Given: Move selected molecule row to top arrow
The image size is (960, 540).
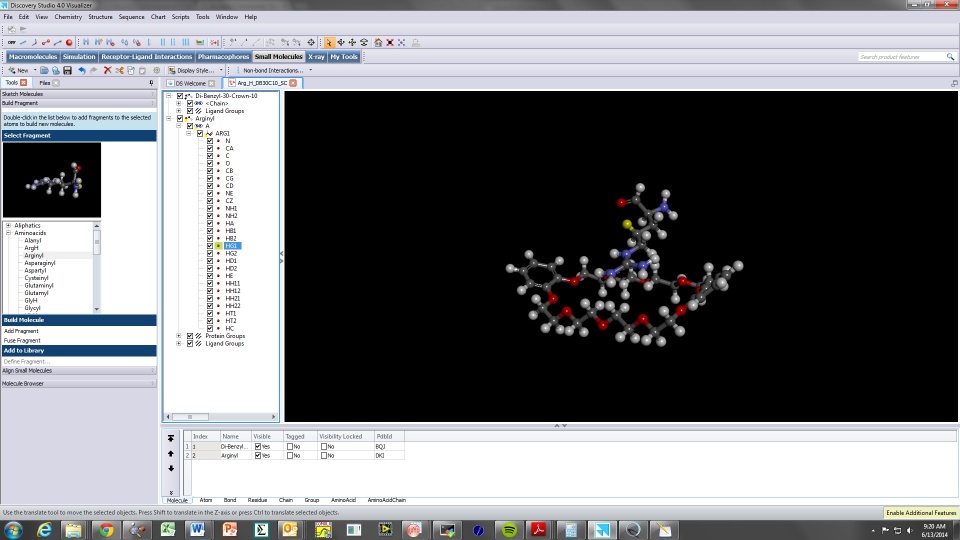Looking at the screenshot, I should [x=171, y=438].
